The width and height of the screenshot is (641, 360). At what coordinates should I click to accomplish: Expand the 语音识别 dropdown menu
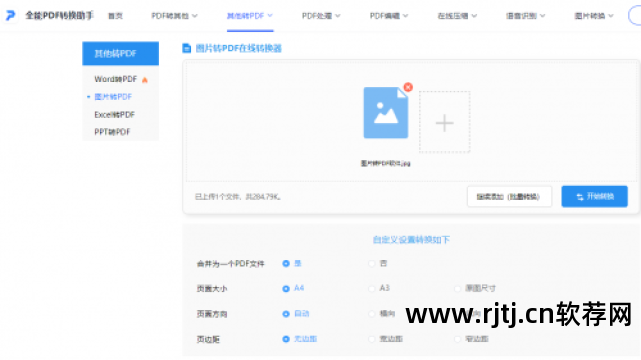[525, 16]
